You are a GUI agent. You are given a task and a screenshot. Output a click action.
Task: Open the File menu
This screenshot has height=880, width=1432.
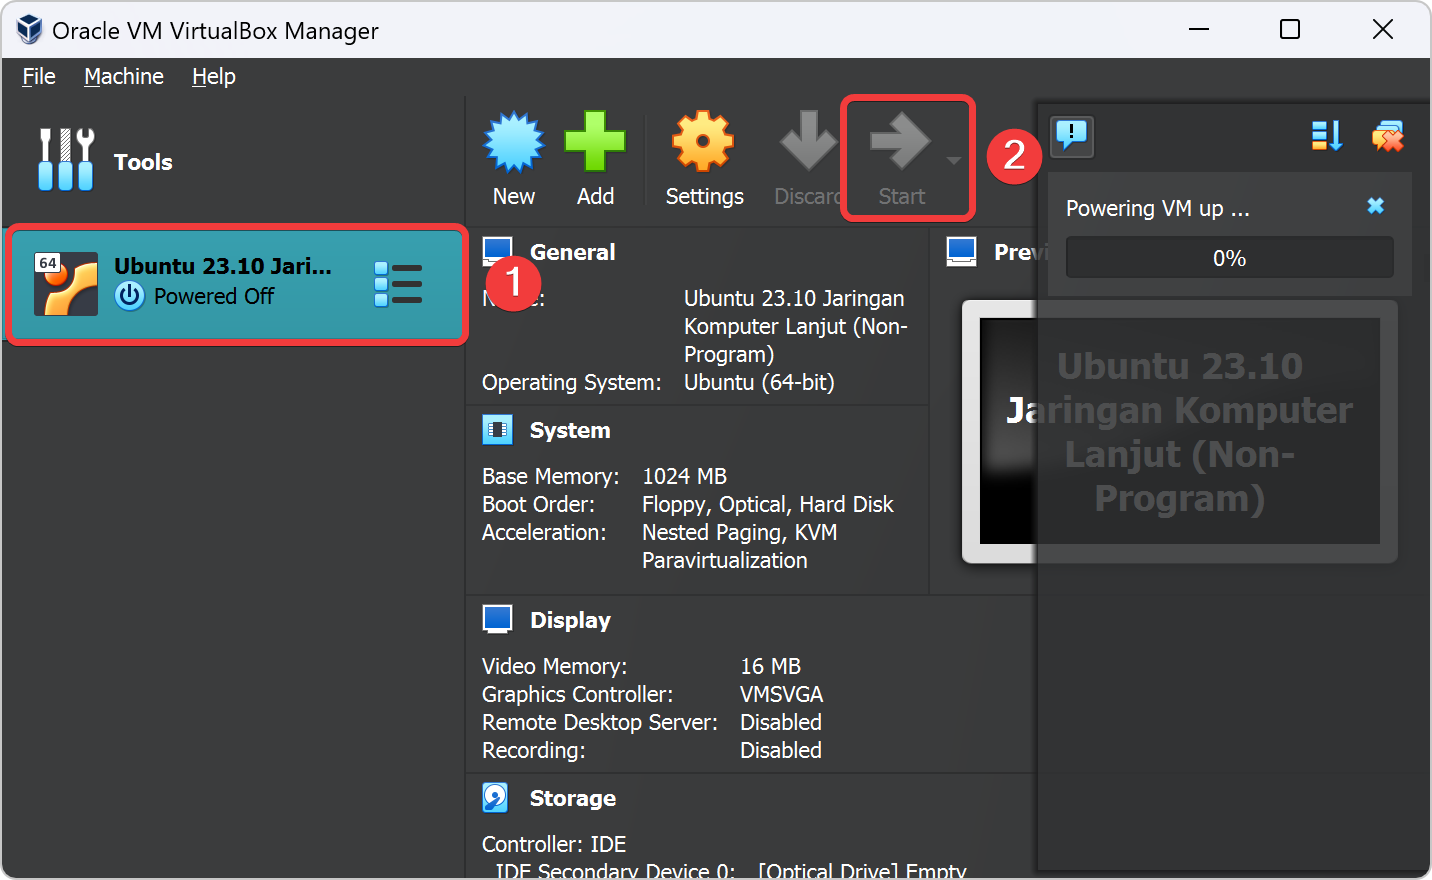[x=39, y=76]
